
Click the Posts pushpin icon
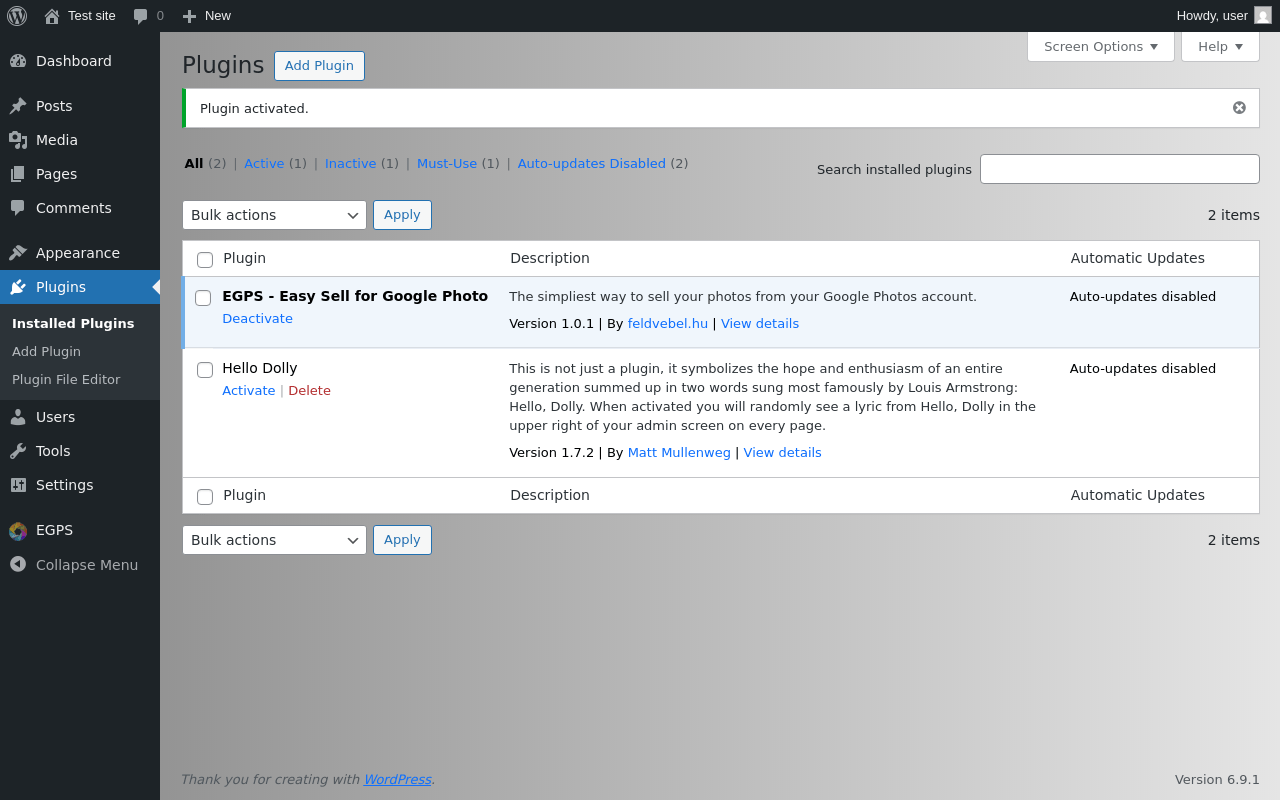(x=18, y=106)
